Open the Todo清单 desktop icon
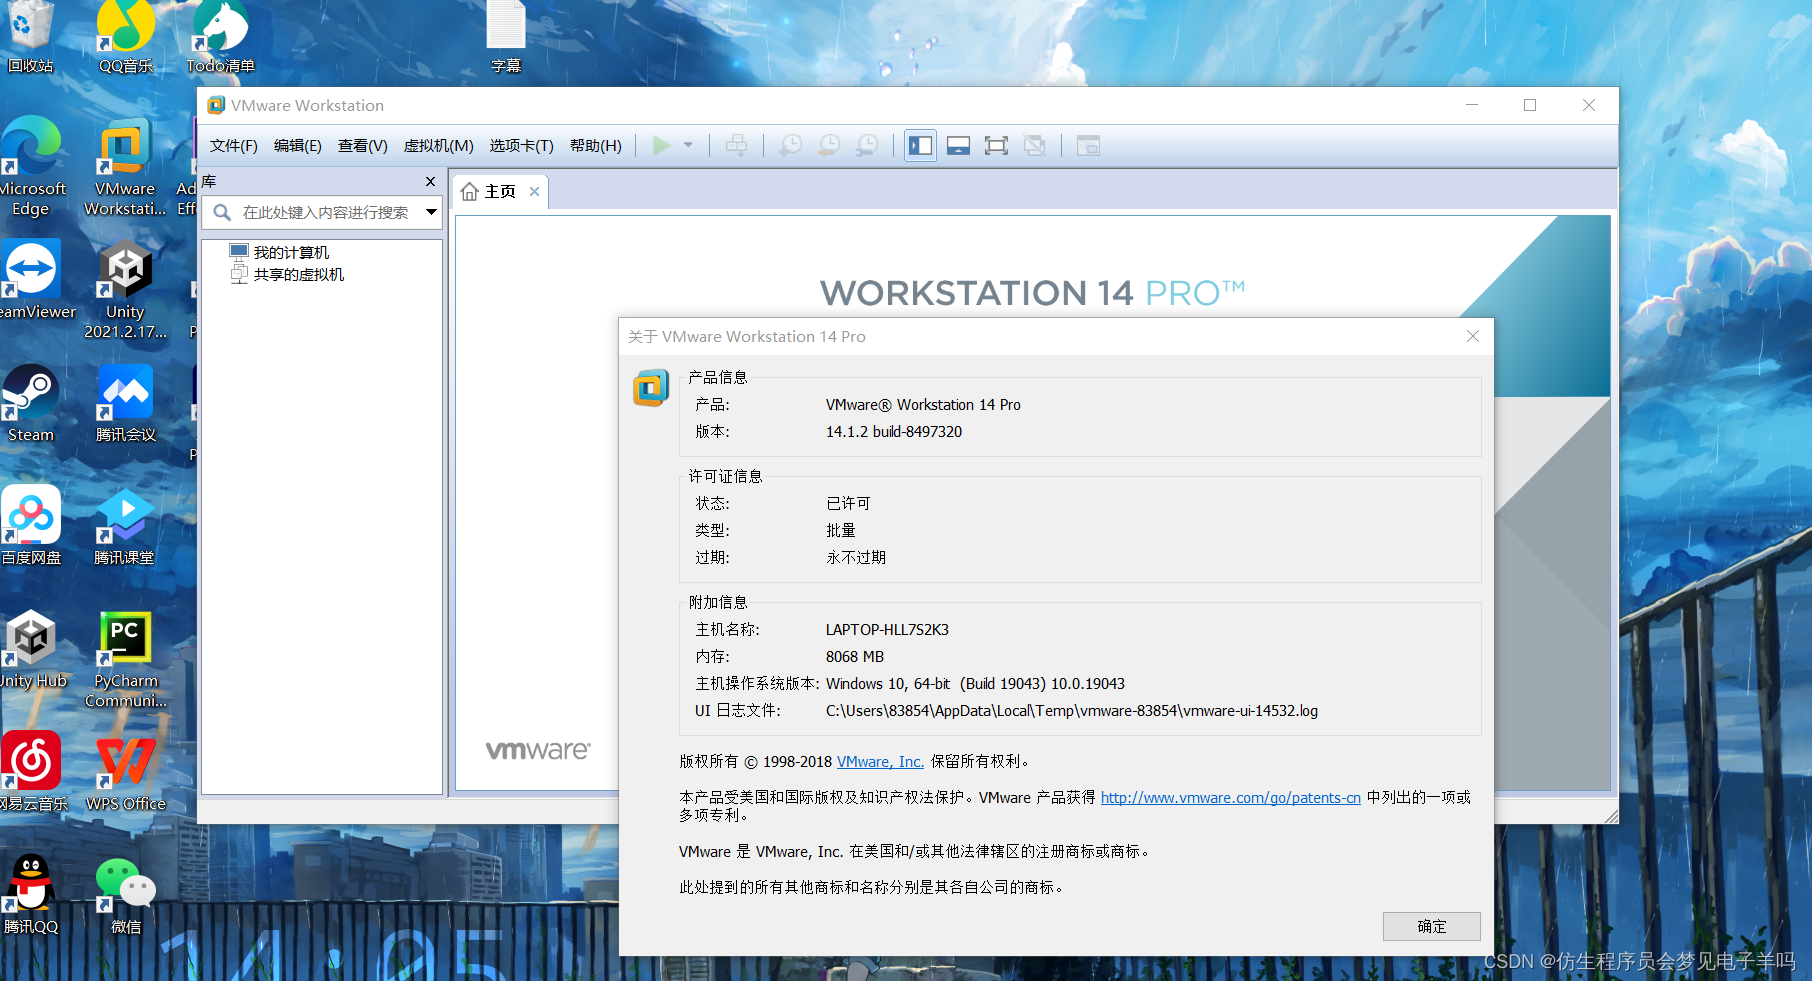 pyautogui.click(x=221, y=38)
